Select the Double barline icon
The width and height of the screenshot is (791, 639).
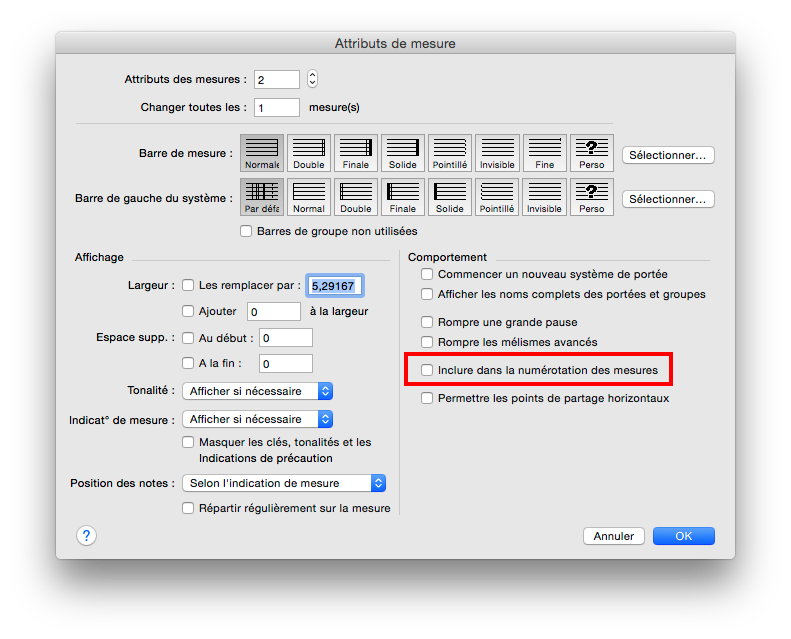point(309,153)
